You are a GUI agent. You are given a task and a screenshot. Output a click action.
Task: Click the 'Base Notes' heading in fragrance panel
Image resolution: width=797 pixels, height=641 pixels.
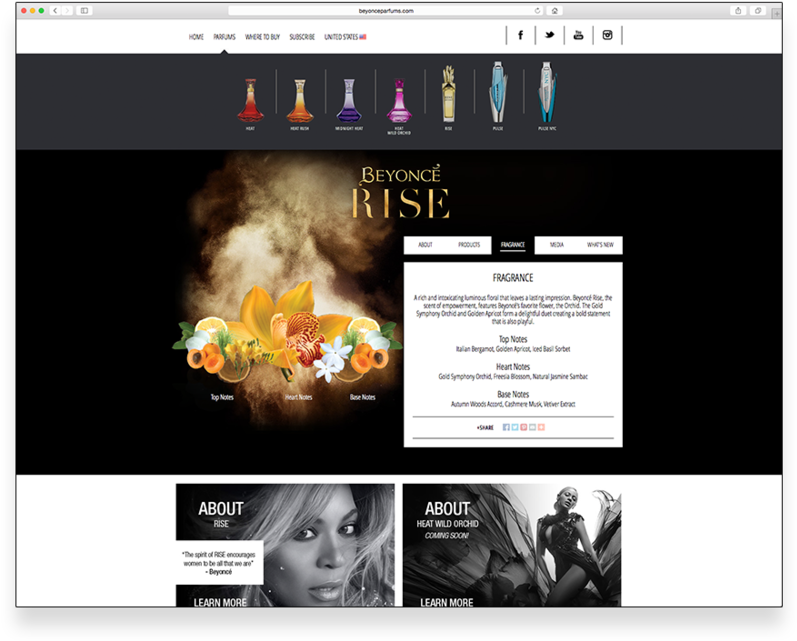[x=513, y=394]
